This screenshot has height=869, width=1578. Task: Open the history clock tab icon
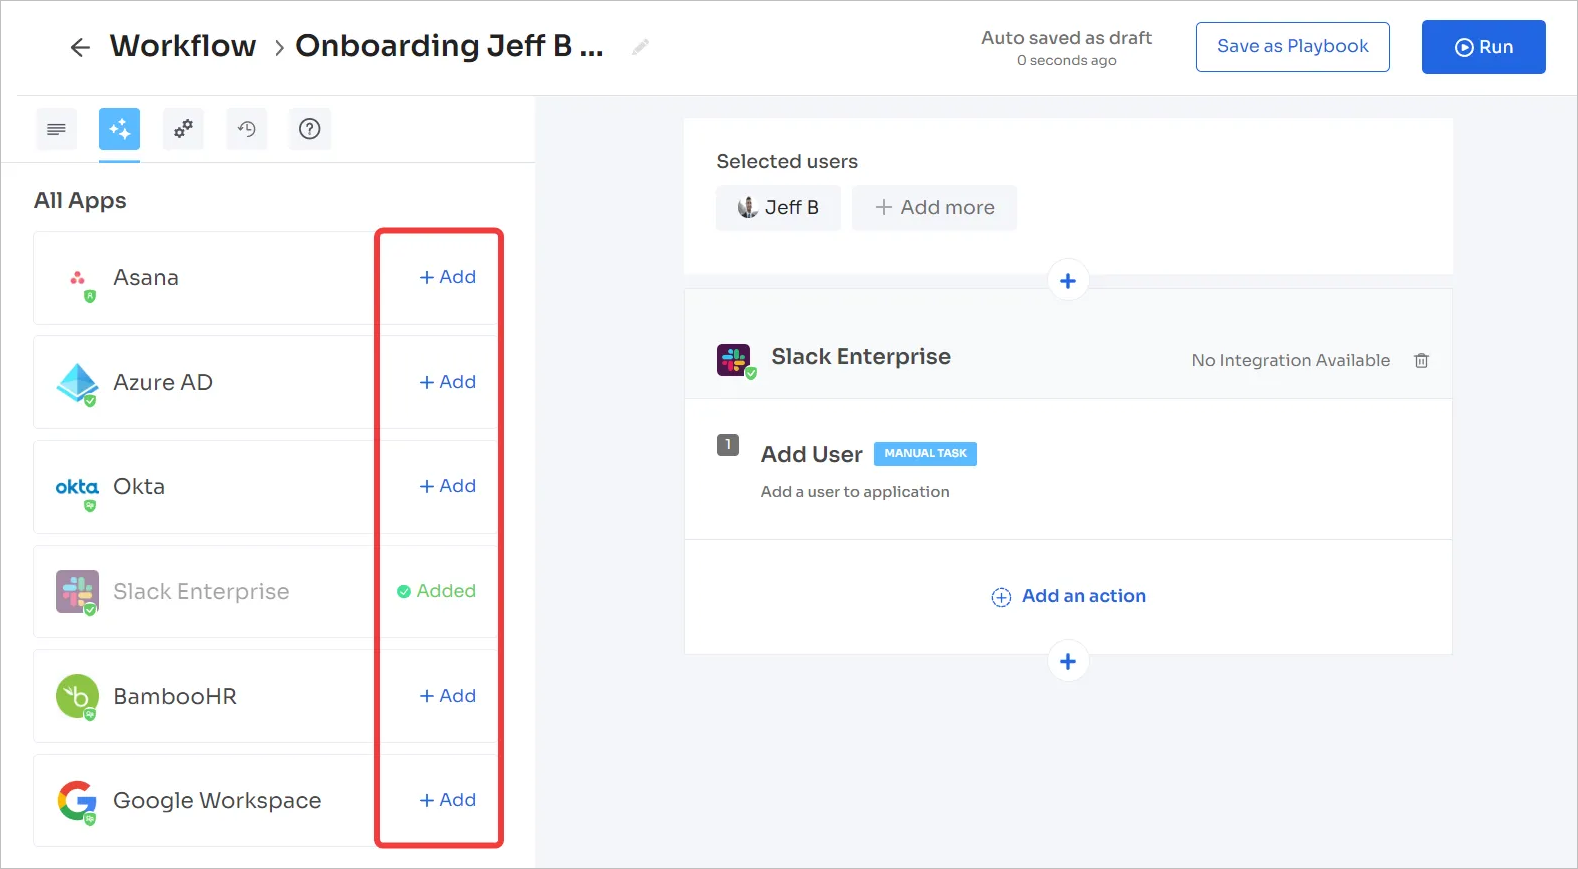click(246, 129)
